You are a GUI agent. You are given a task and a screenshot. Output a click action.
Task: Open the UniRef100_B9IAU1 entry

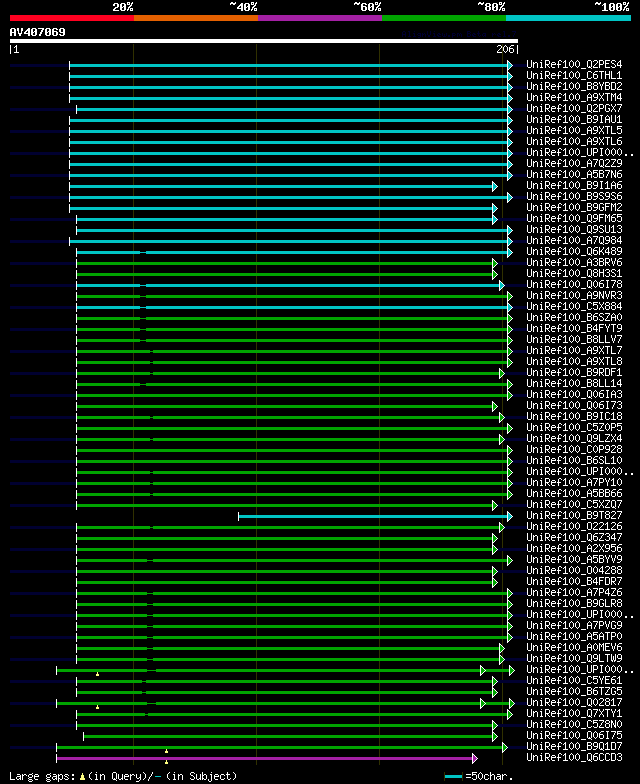pyautogui.click(x=574, y=120)
